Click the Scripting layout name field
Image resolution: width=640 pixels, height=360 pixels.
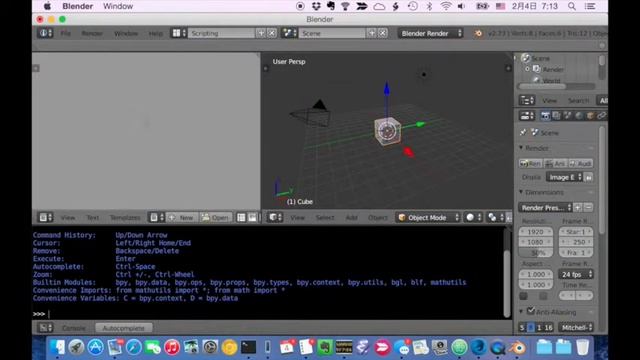(x=221, y=33)
